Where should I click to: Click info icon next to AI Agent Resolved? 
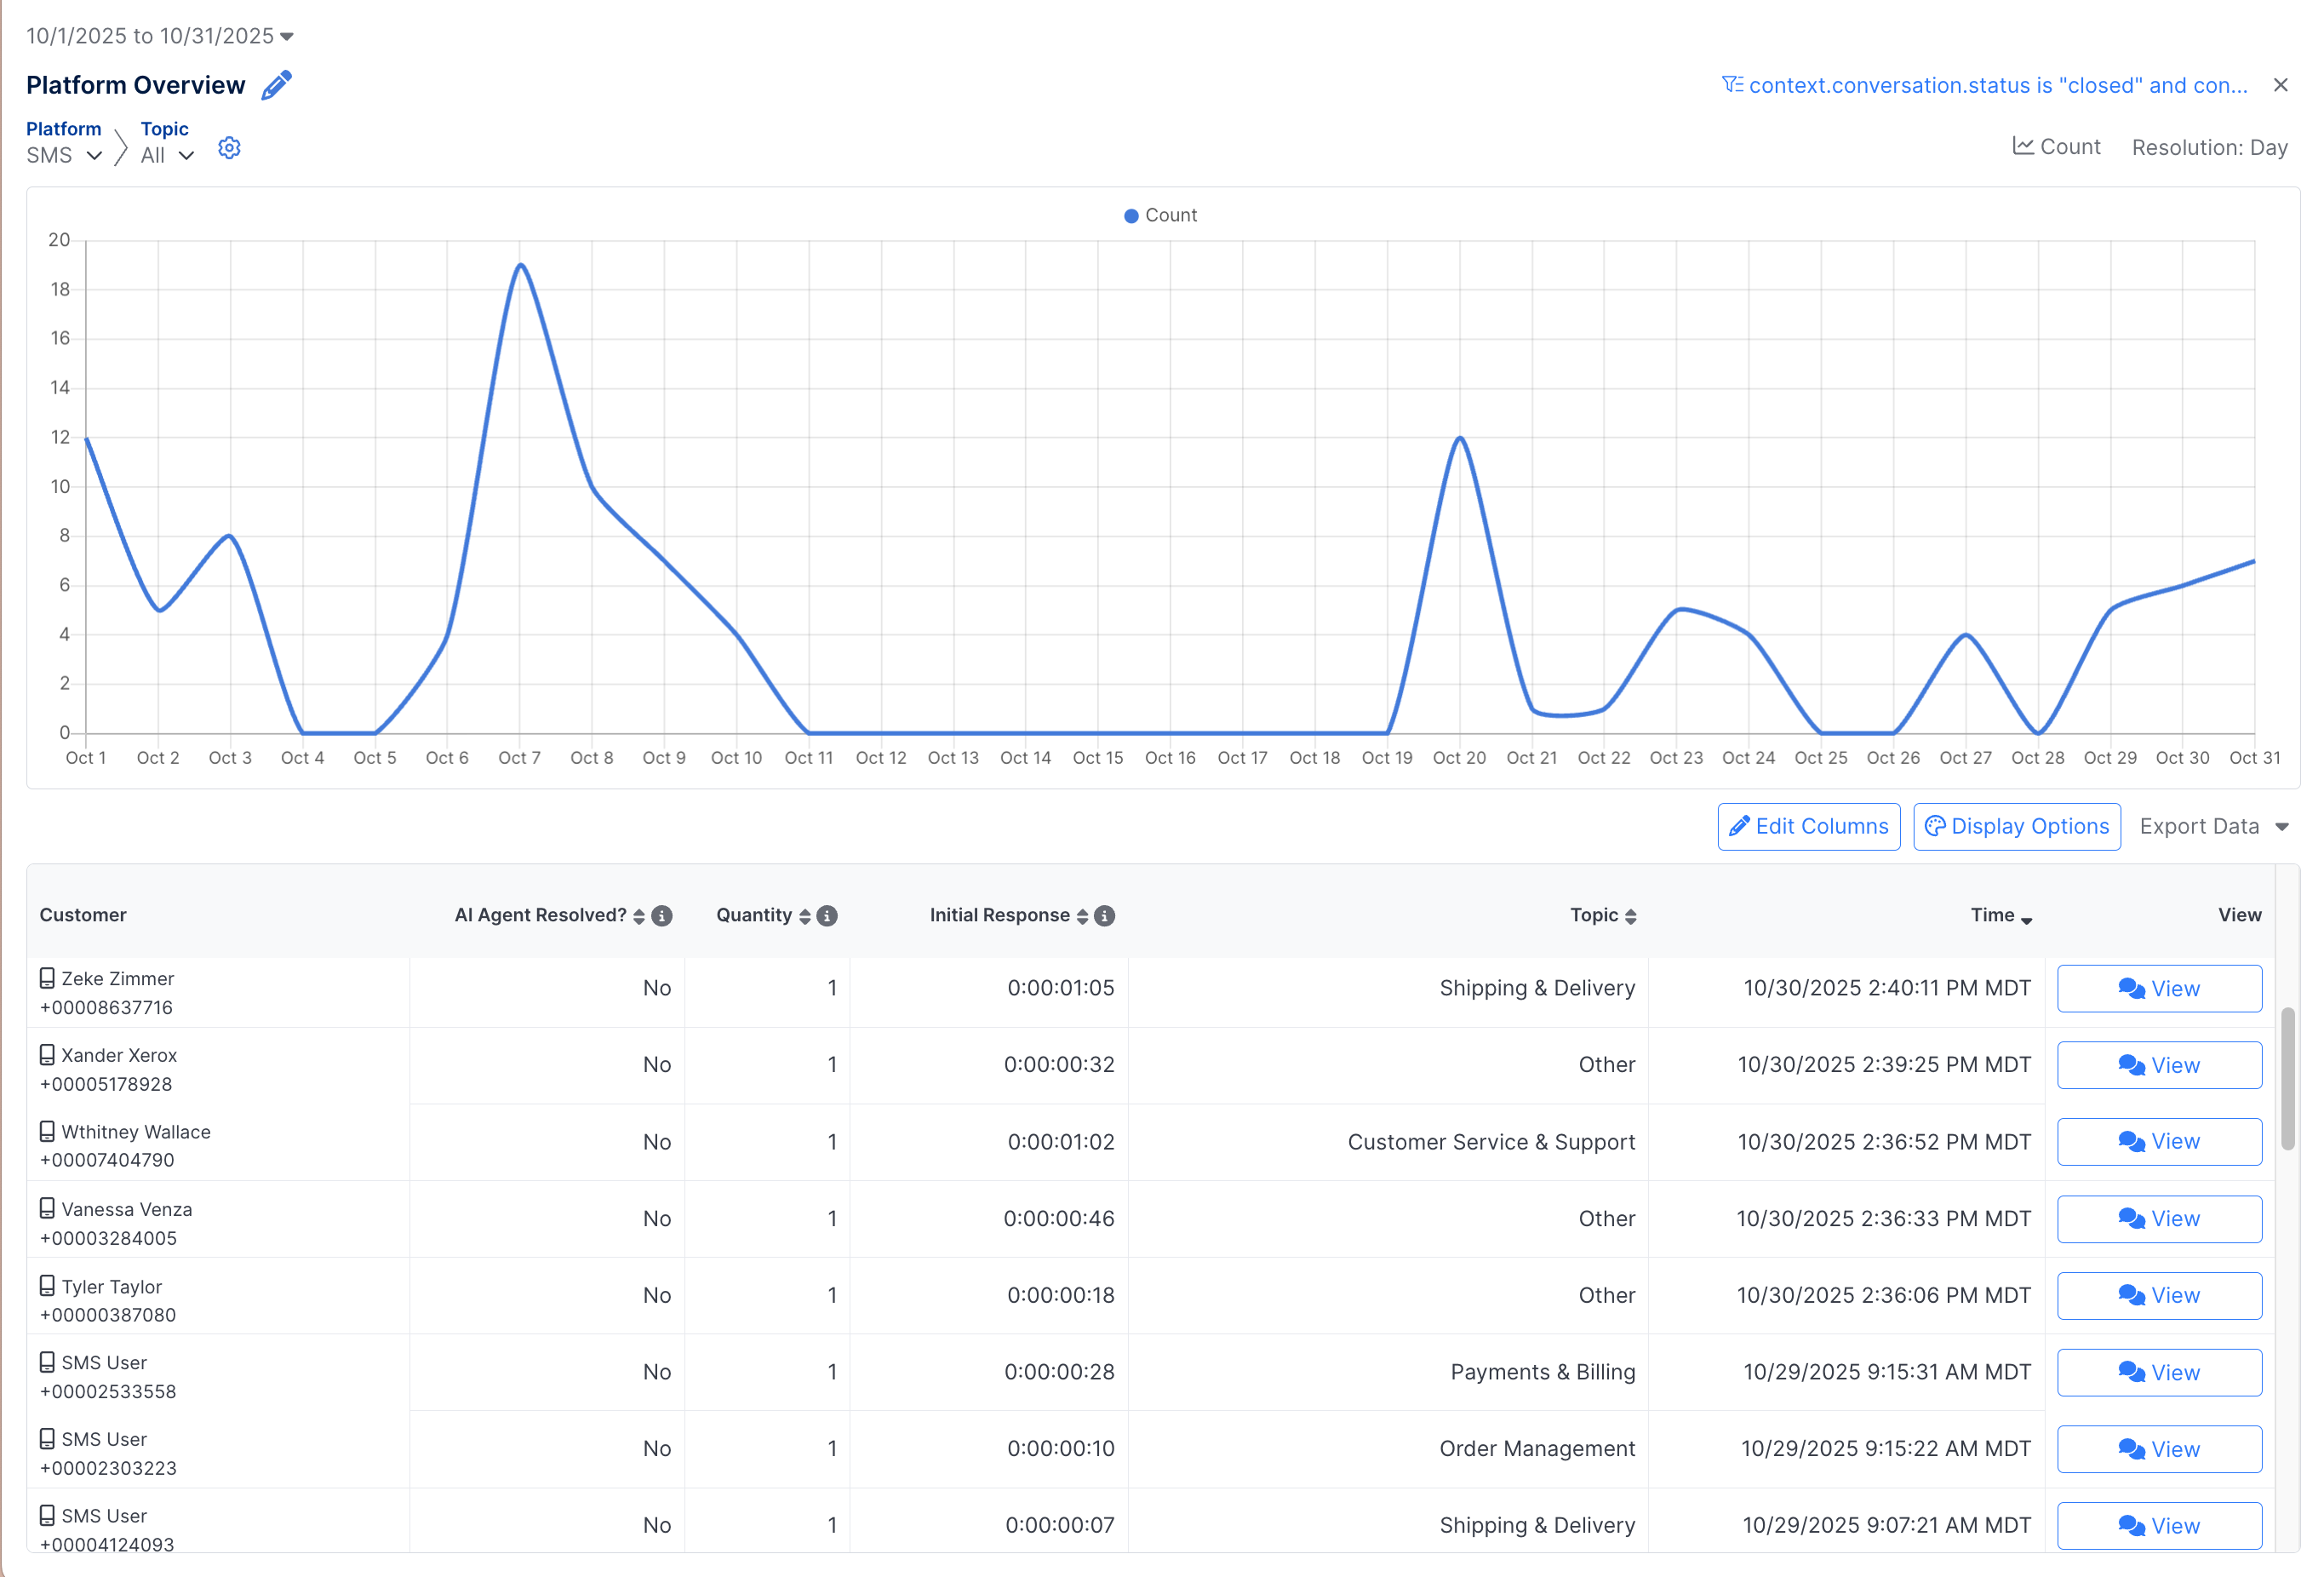(x=662, y=916)
